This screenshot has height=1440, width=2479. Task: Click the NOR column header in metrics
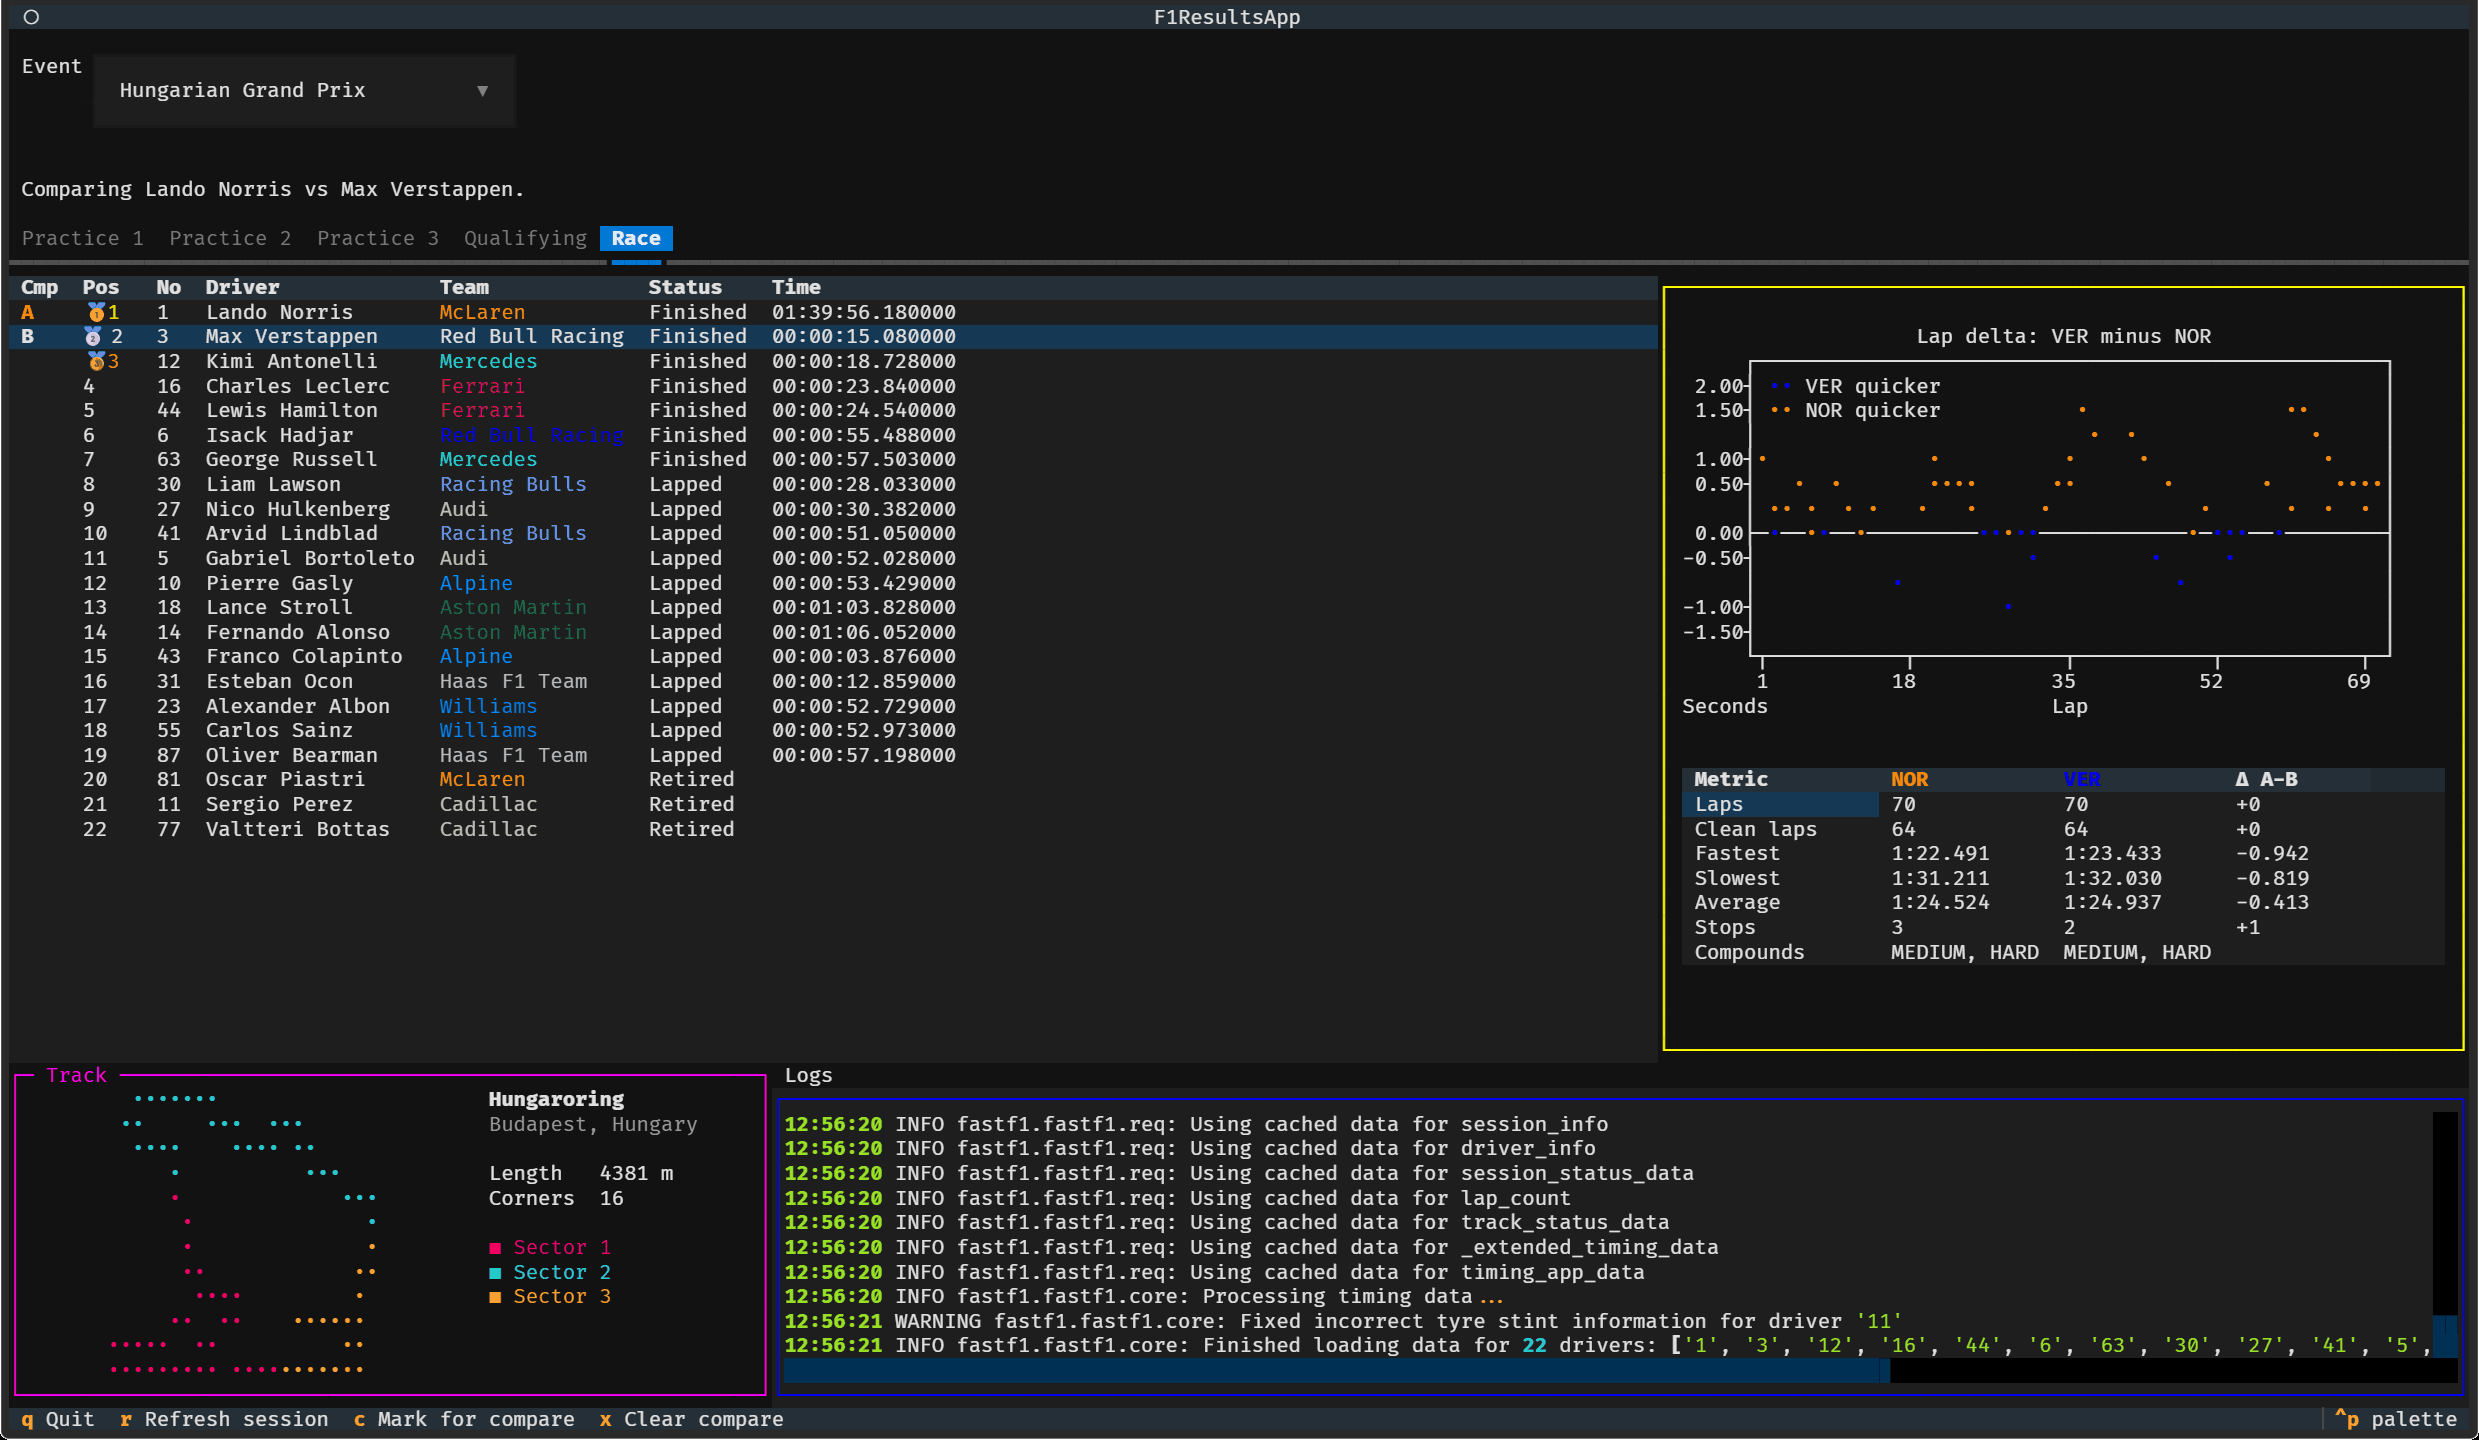click(1909, 779)
